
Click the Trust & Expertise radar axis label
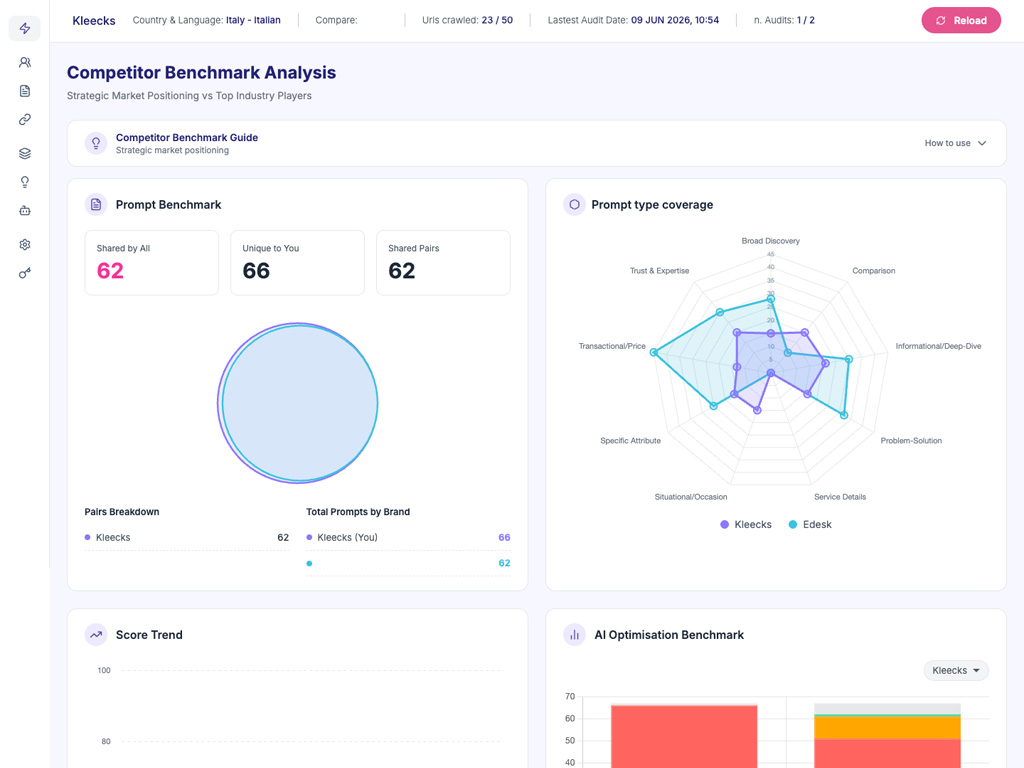pos(659,270)
